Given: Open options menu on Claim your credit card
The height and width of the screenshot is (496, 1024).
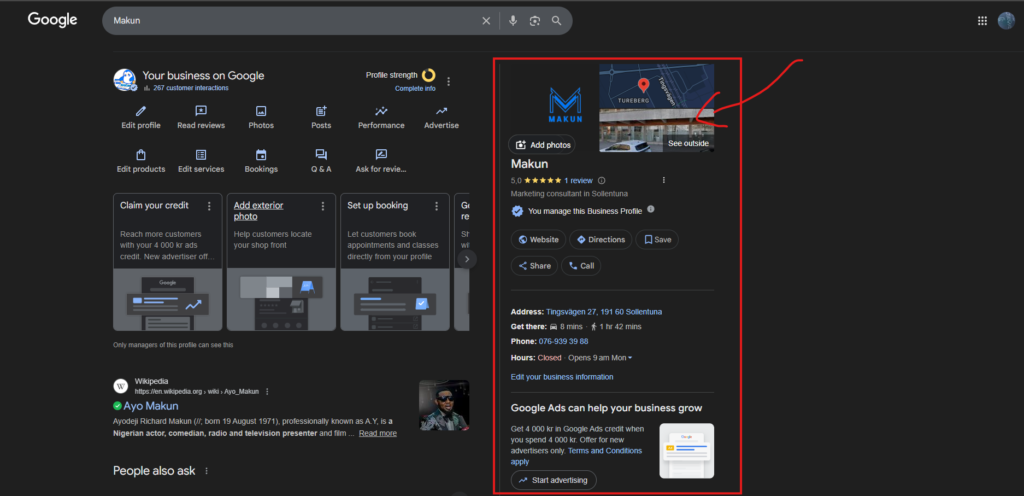Looking at the screenshot, I should 209,206.
